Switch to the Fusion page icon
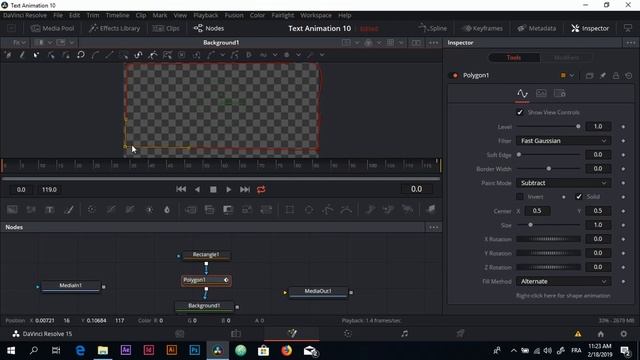This screenshot has width=640, height=360. pos(292,333)
